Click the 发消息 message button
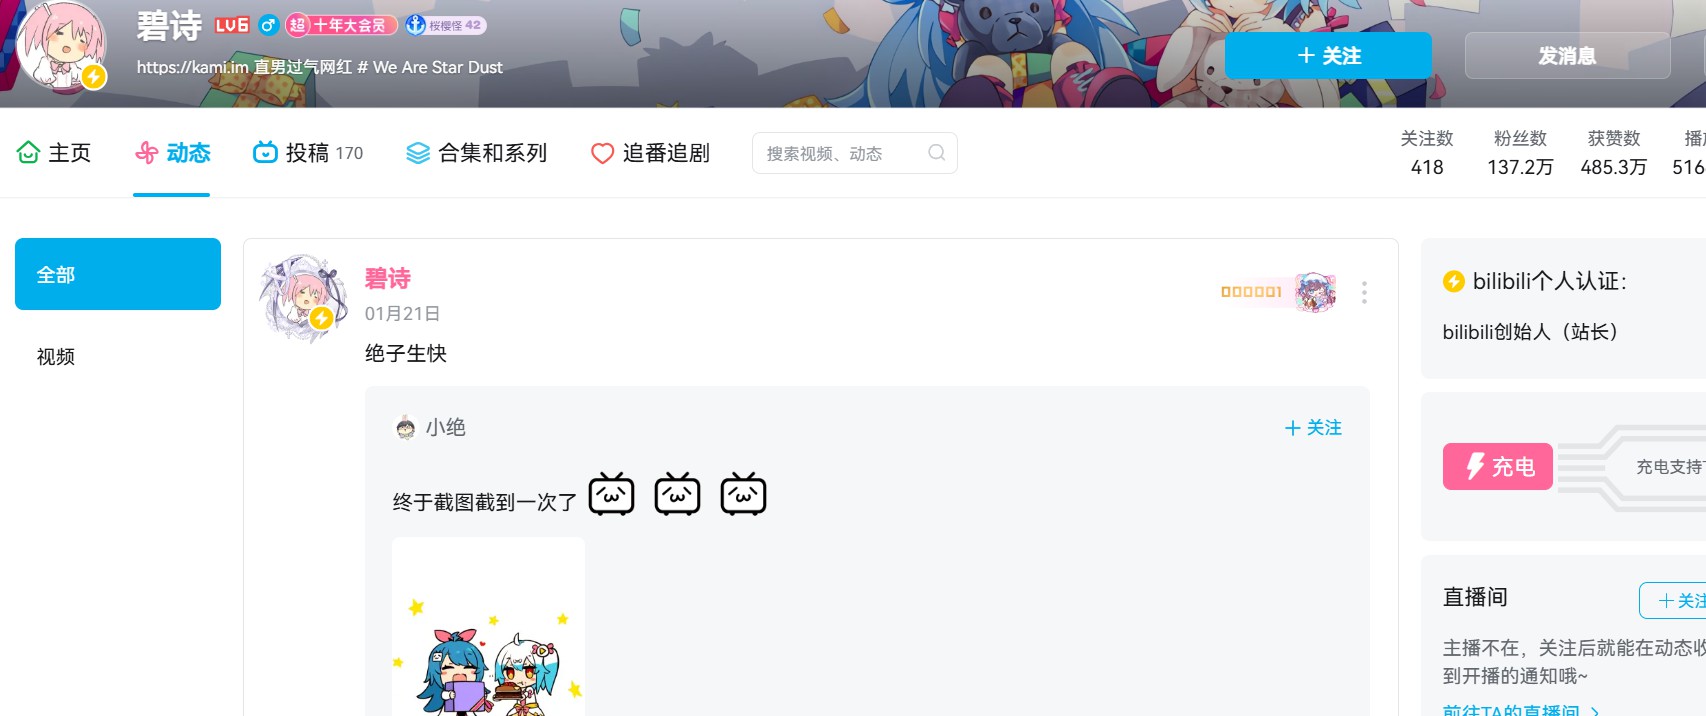The image size is (1706, 716). coord(1567,55)
